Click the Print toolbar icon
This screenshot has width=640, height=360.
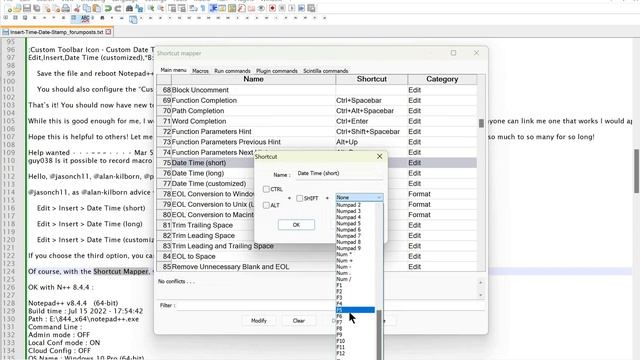65,8
